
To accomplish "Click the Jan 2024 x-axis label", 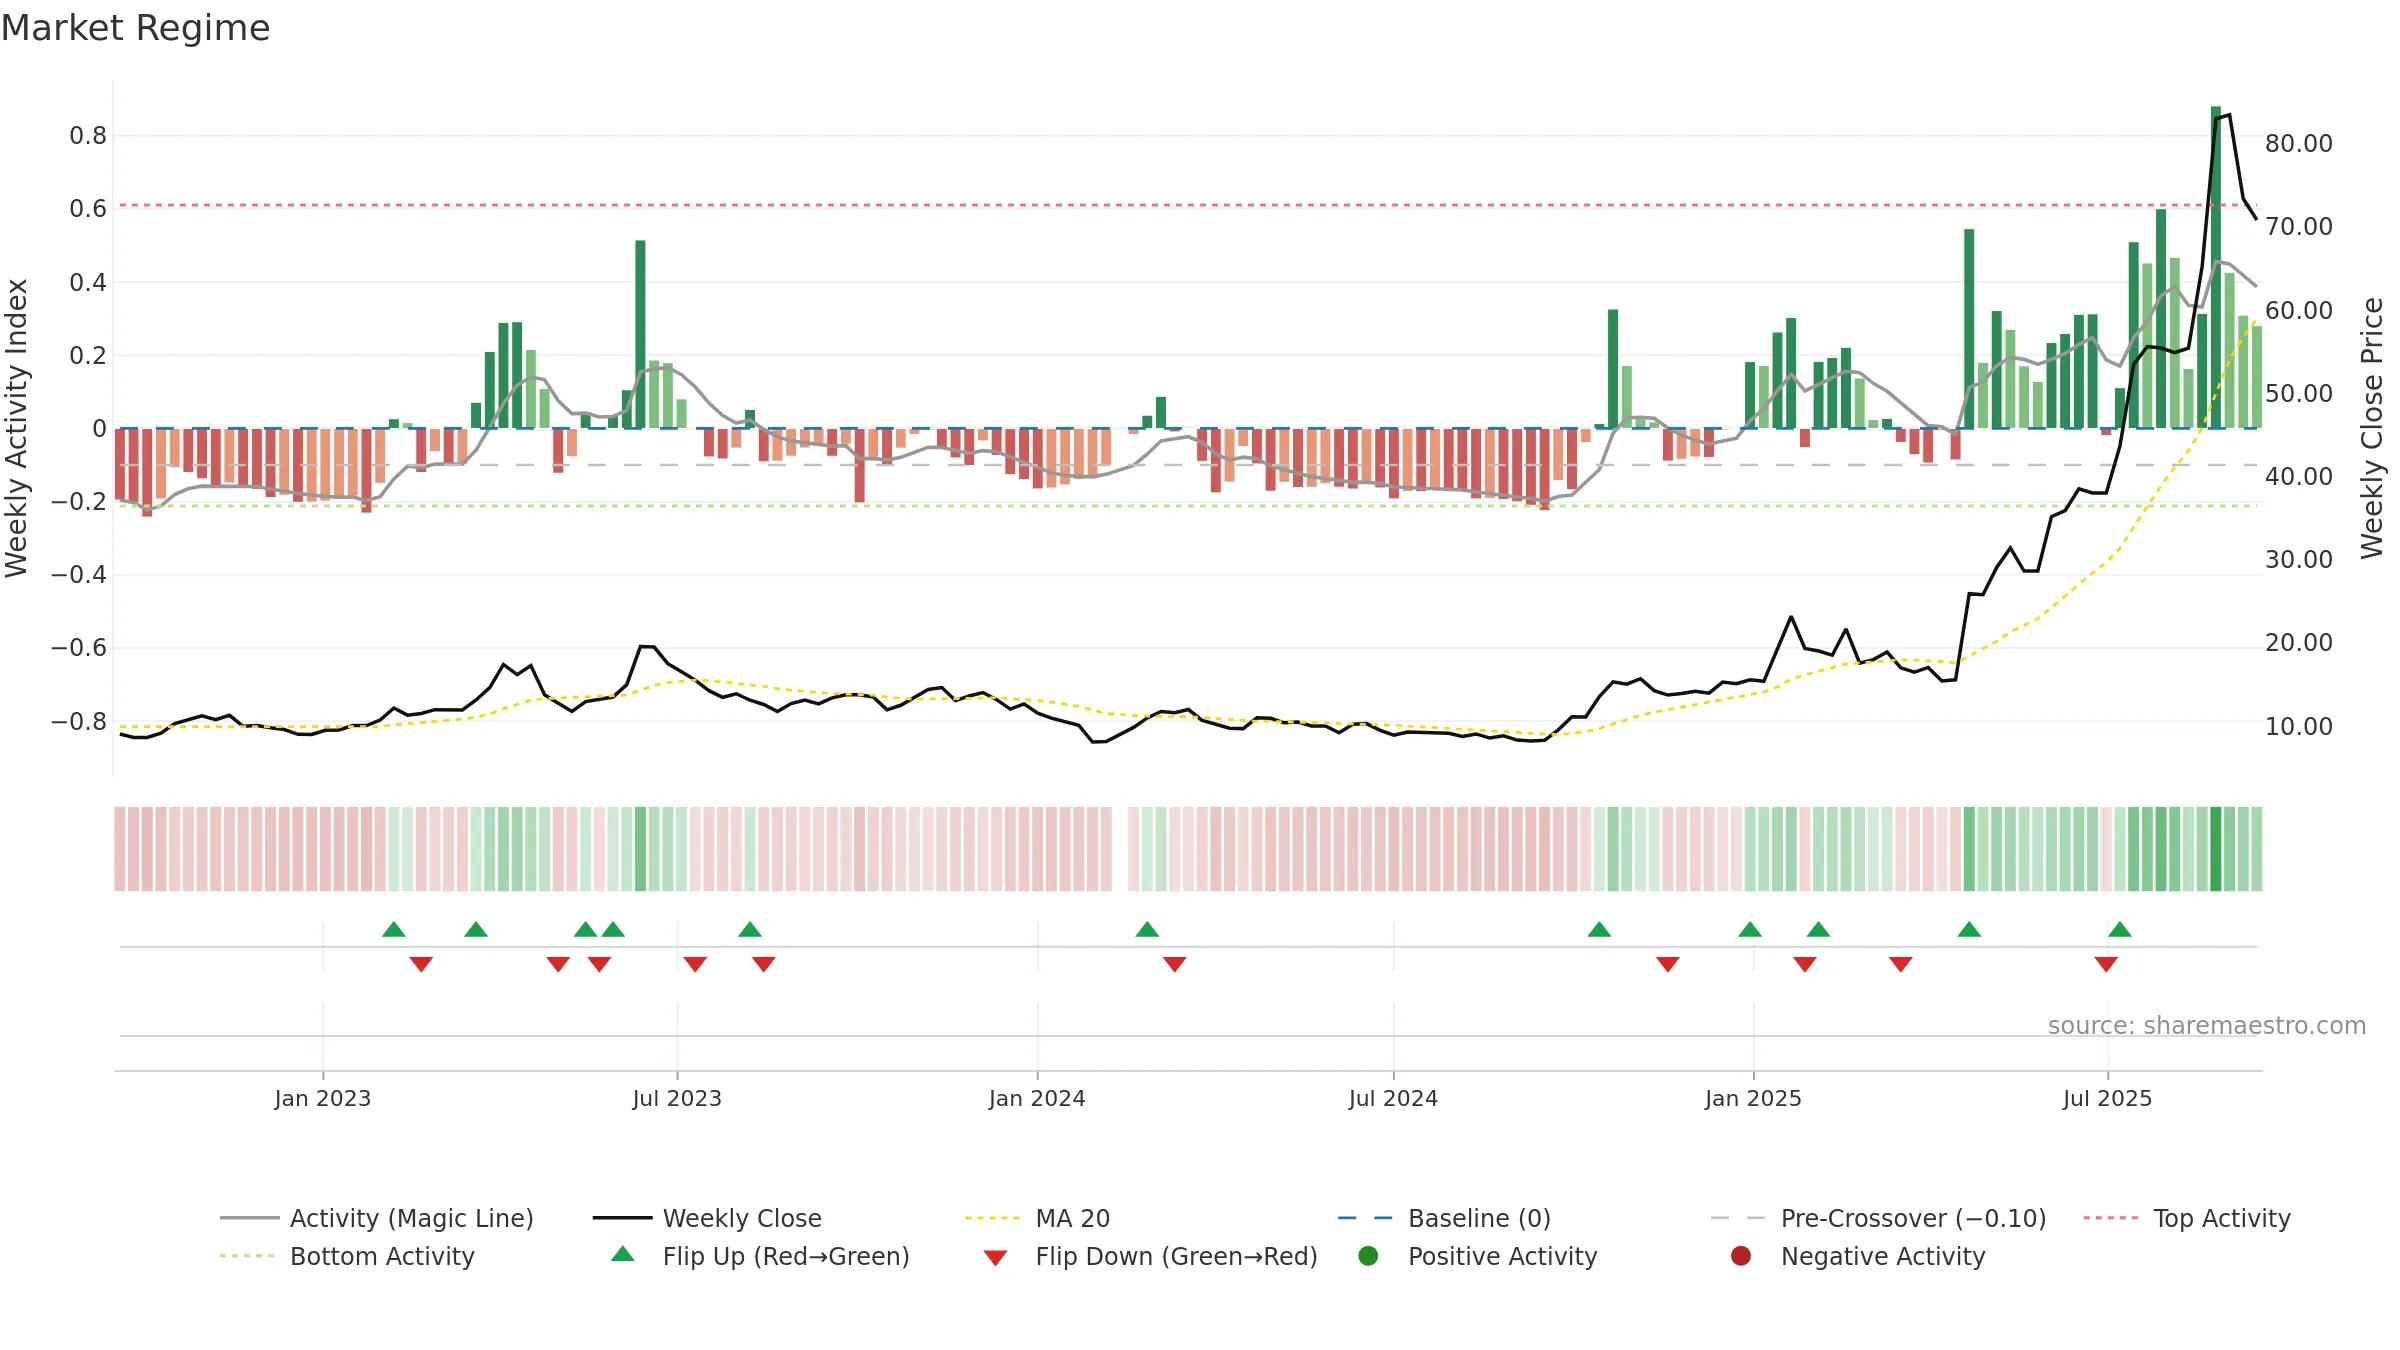I will click(x=1037, y=1099).
